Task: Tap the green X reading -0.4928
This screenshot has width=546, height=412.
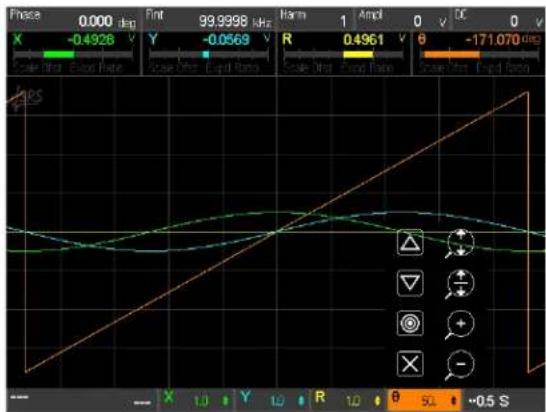Action: coord(91,40)
